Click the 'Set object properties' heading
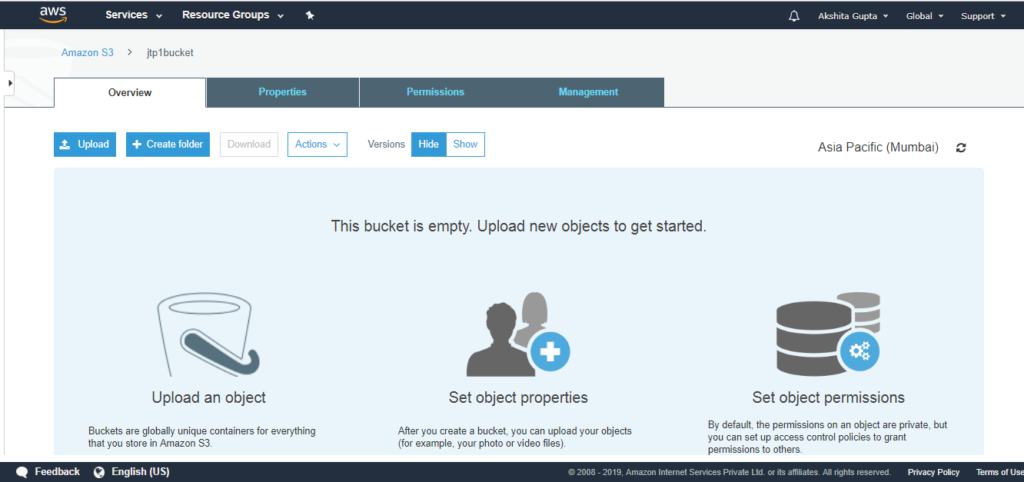The height and width of the screenshot is (482, 1024). coord(518,397)
